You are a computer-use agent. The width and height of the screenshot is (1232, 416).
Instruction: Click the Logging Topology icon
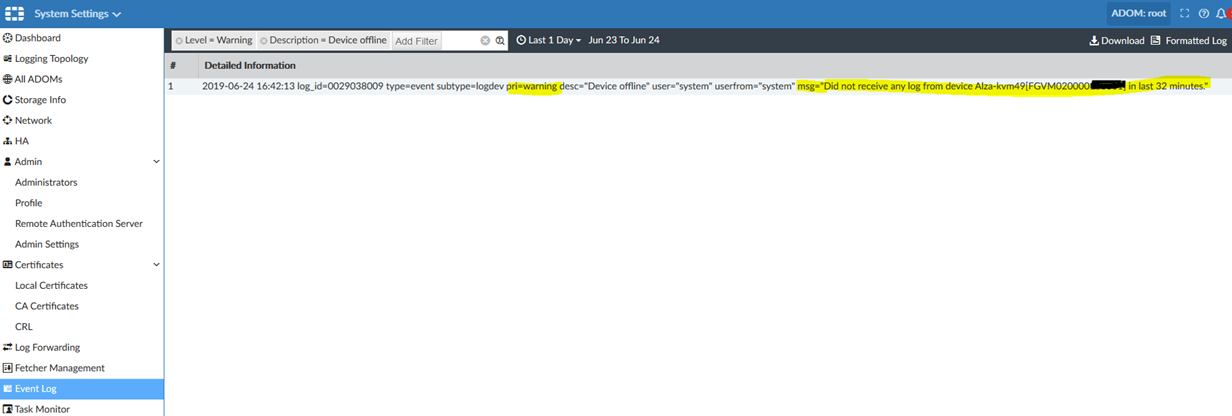[7, 59]
